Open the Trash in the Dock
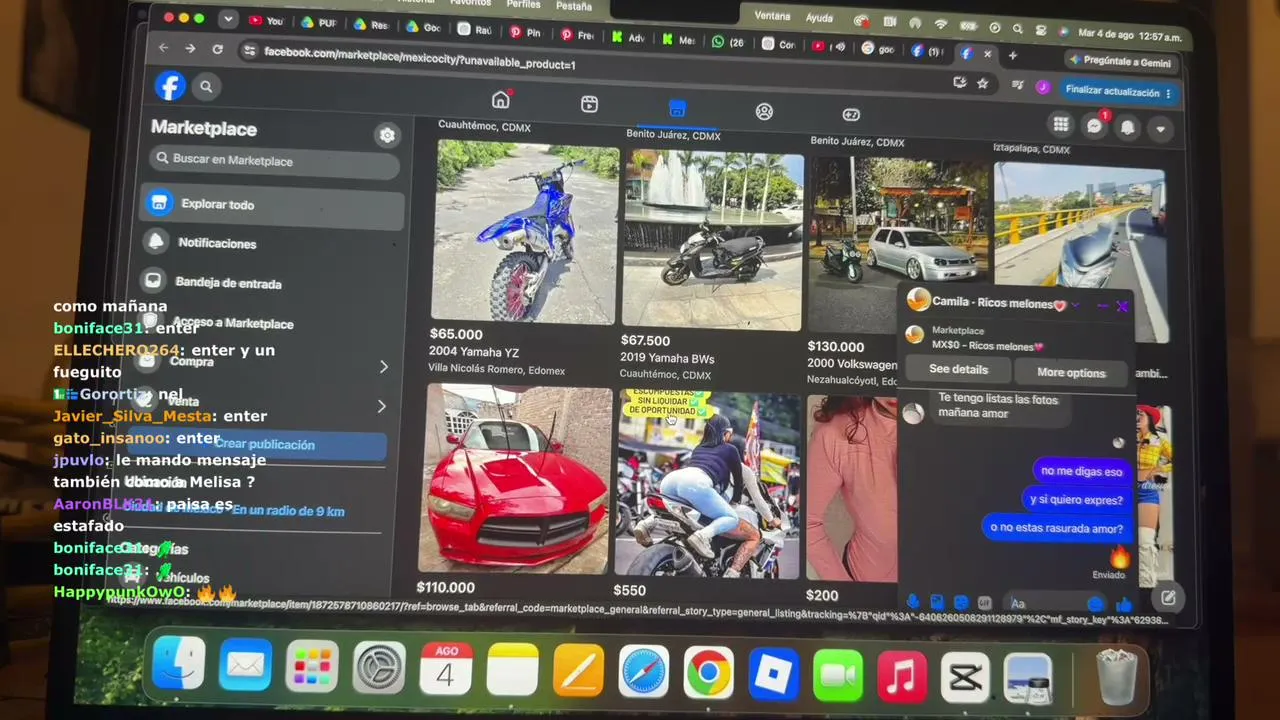 pyautogui.click(x=1117, y=678)
